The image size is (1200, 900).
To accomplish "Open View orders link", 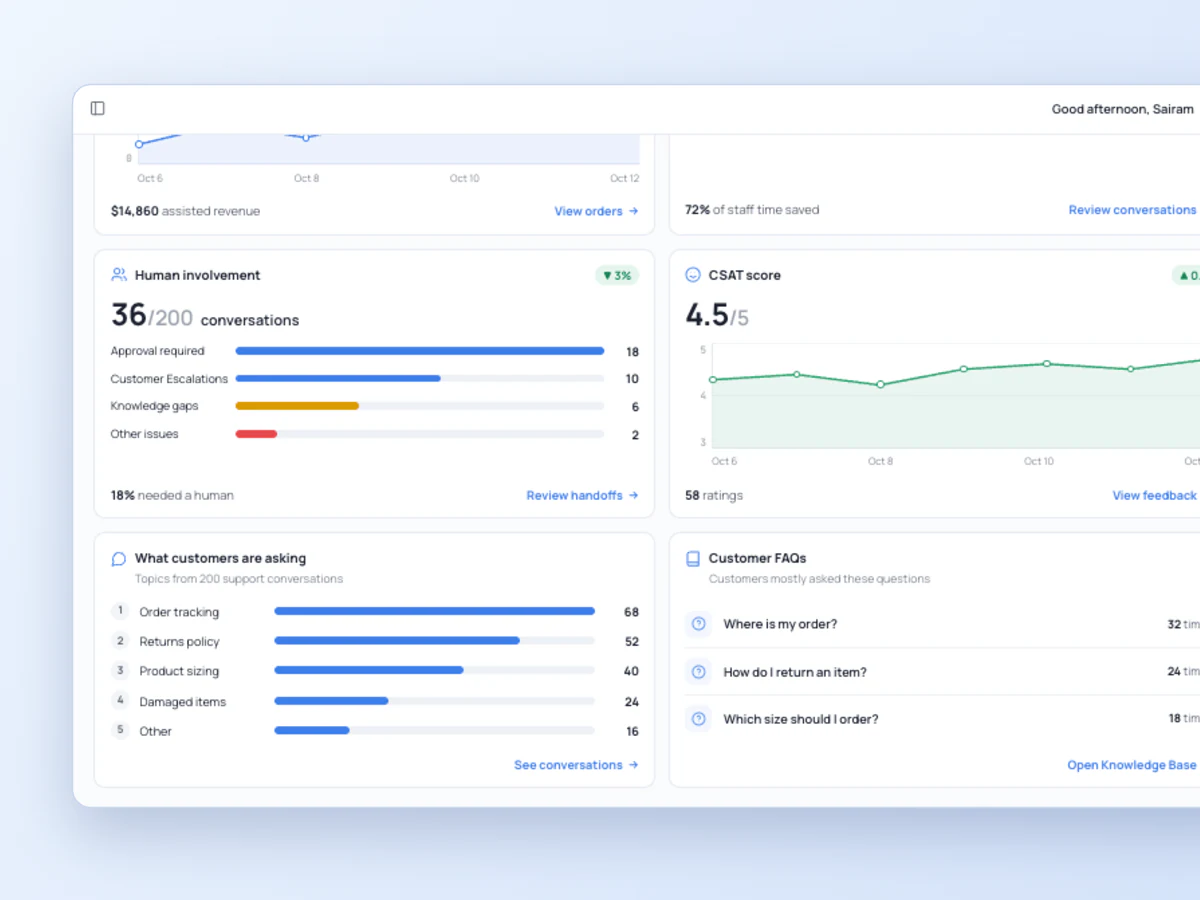I will 596,211.
